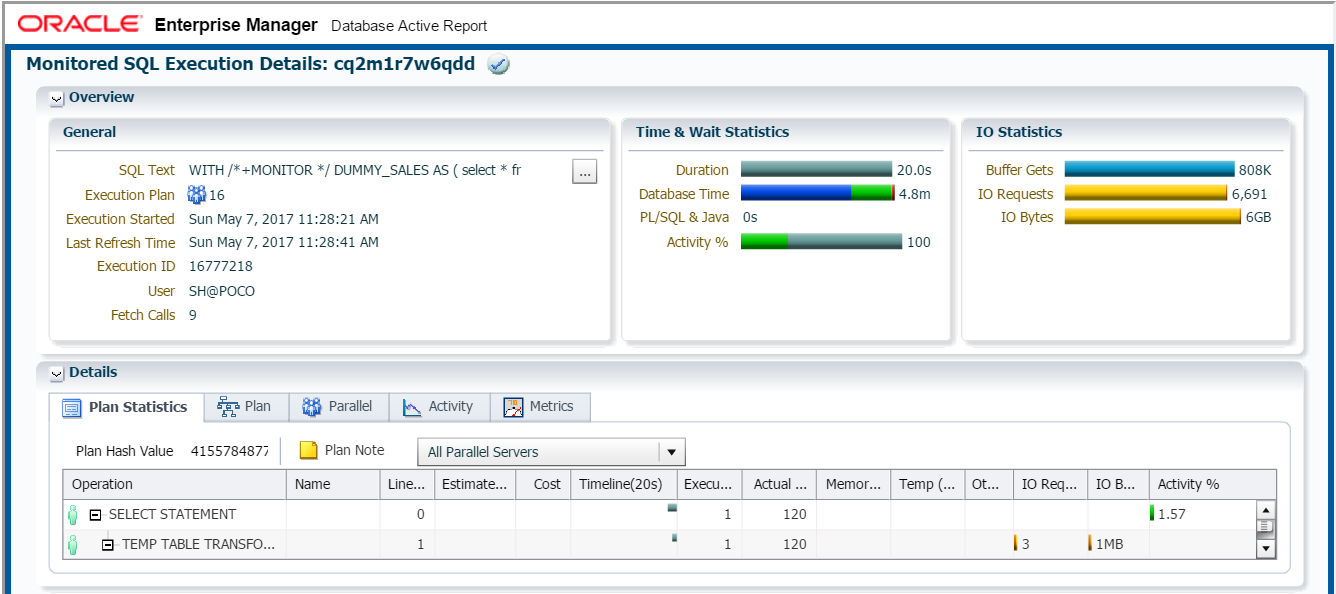Click the Activity % column header
Screen dimensions: 1336x594
point(1212,484)
